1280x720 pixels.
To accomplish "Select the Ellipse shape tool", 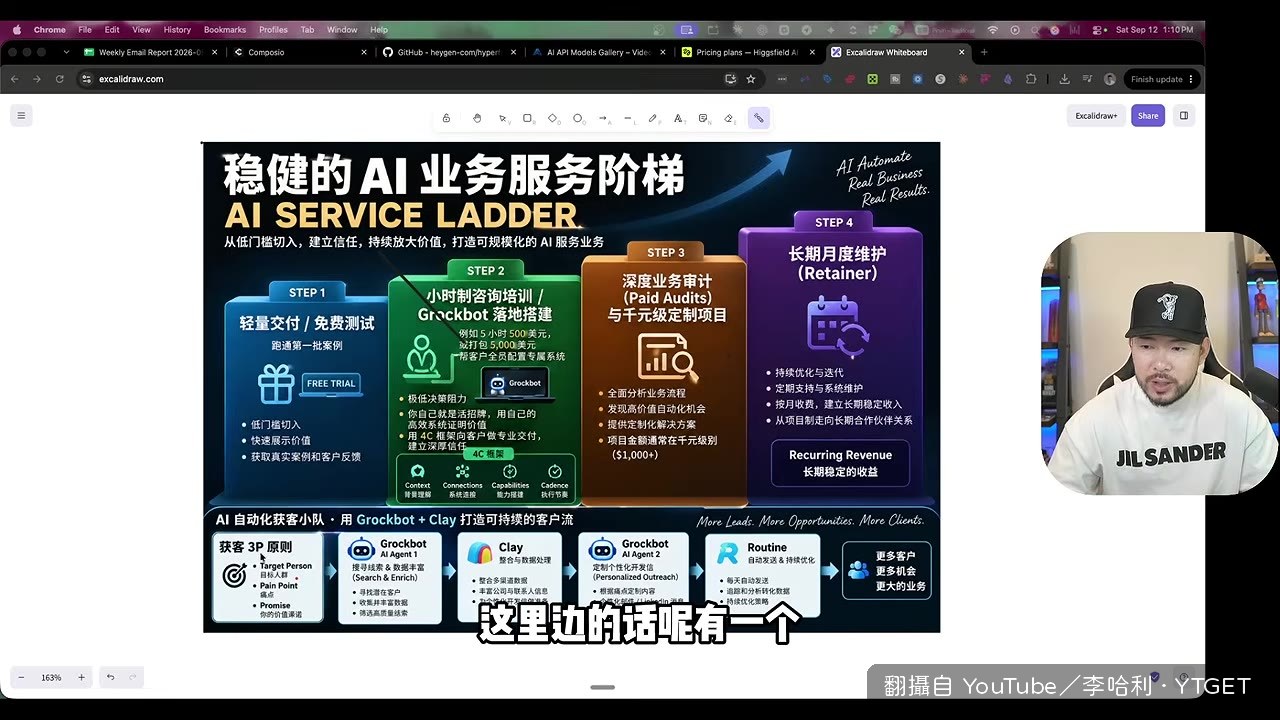I will pyautogui.click(x=578, y=118).
